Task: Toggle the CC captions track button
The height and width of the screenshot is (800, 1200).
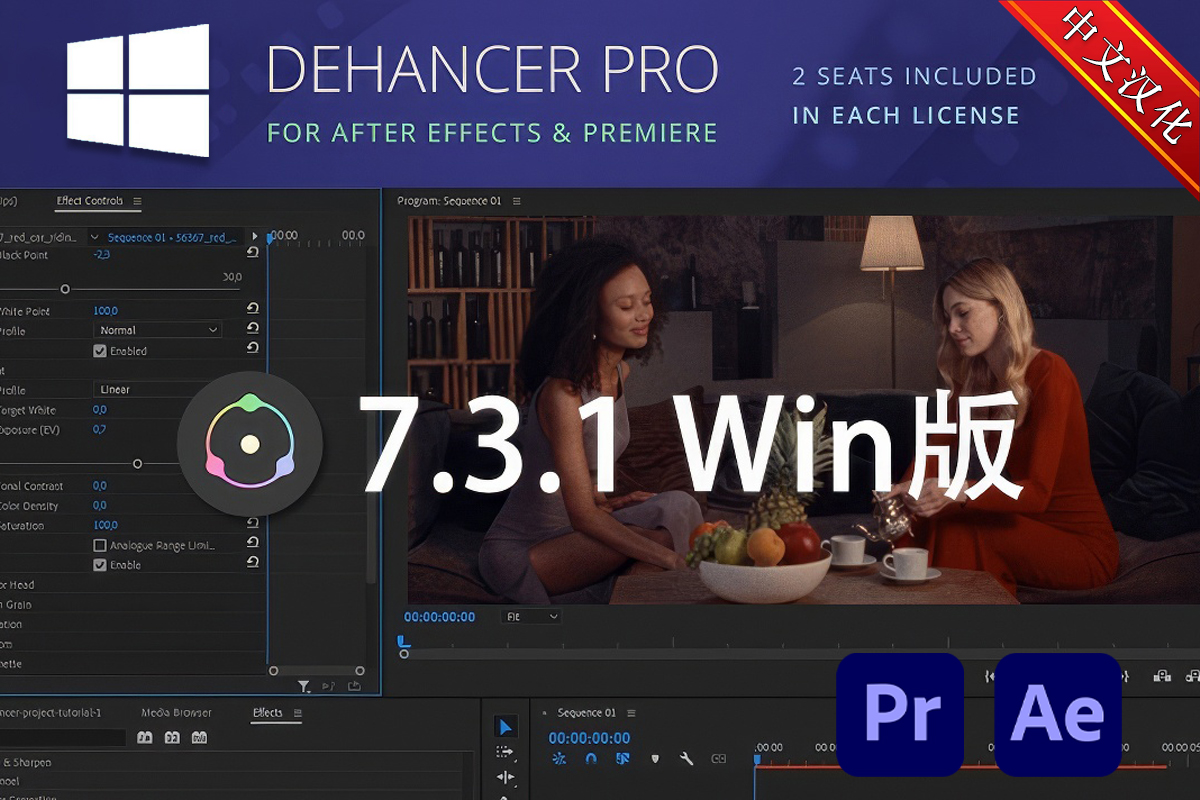Action: click(x=718, y=759)
